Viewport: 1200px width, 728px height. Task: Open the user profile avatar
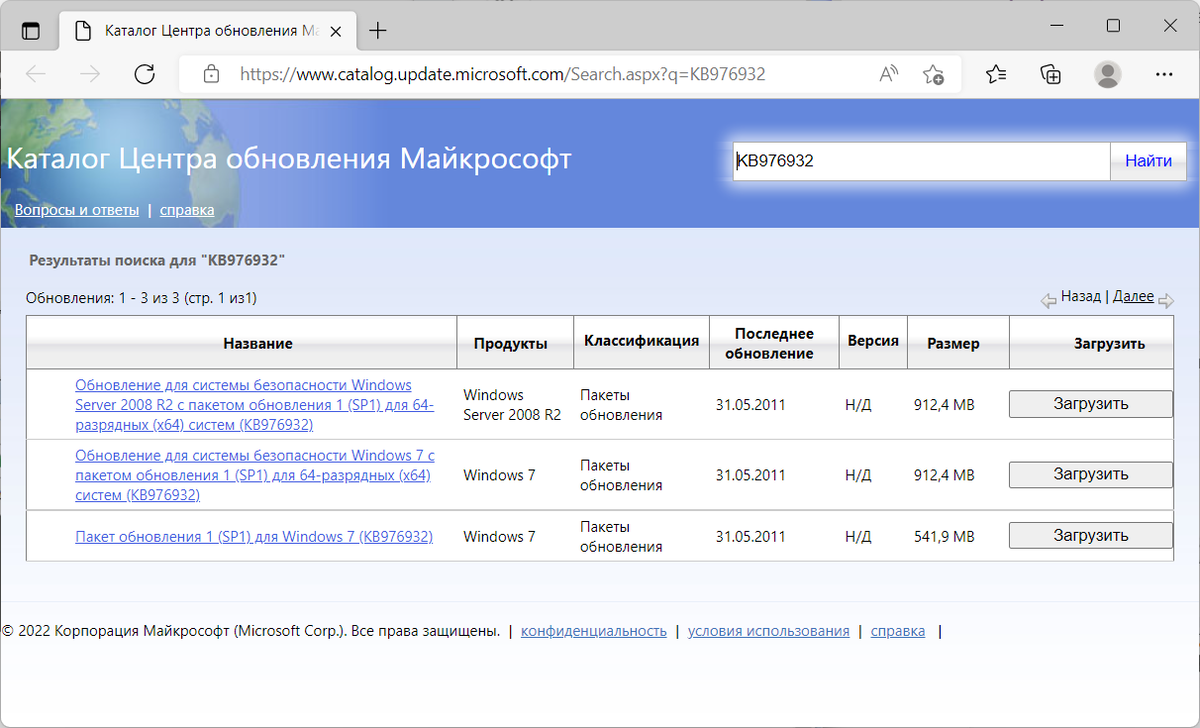coord(1107,74)
